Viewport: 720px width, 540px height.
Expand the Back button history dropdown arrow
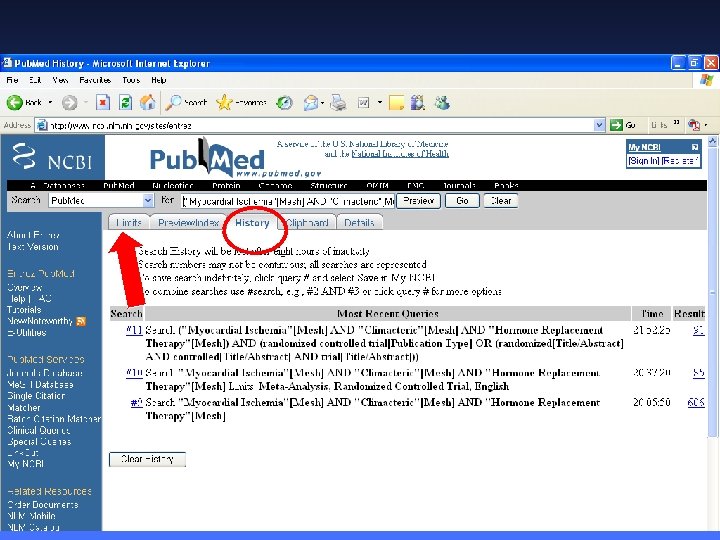[x=50, y=102]
